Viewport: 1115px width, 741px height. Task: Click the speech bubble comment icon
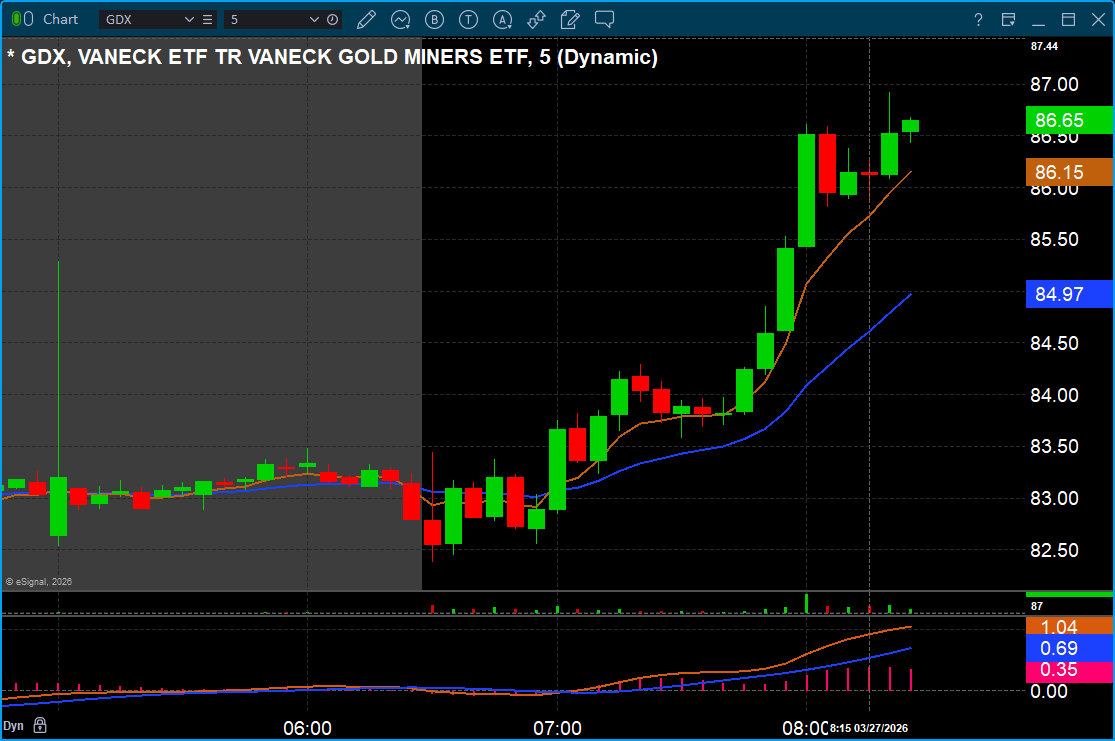click(x=604, y=20)
